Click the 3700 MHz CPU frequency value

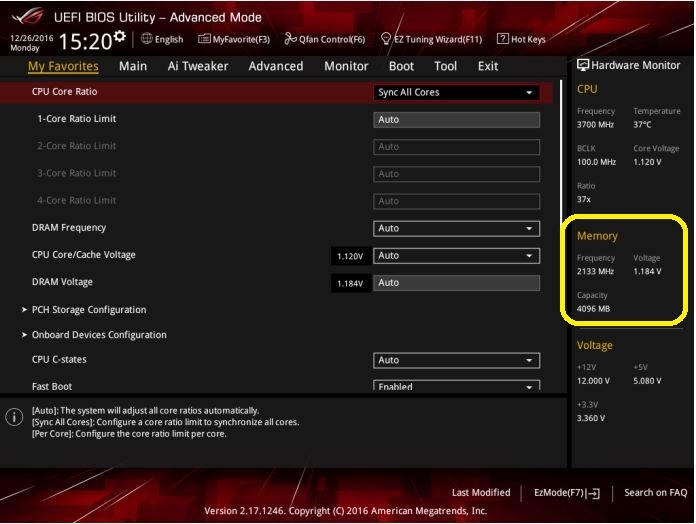595,125
